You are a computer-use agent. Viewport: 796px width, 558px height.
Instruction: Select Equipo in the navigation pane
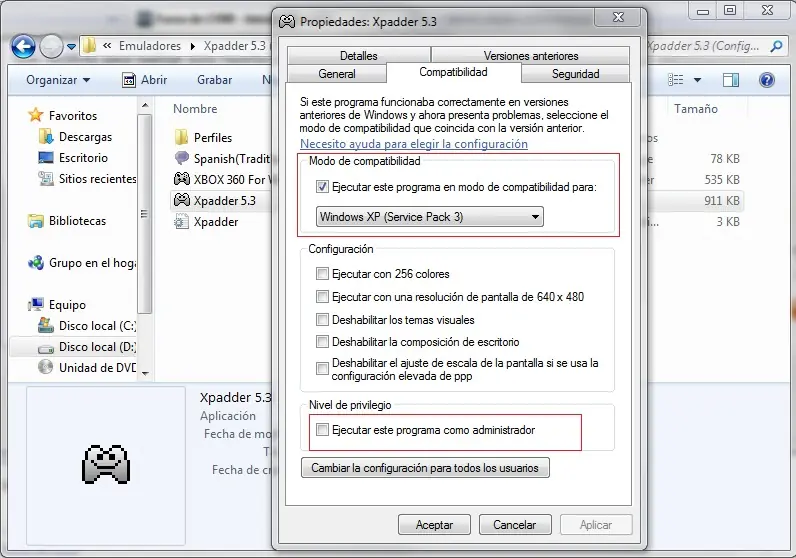[67, 305]
